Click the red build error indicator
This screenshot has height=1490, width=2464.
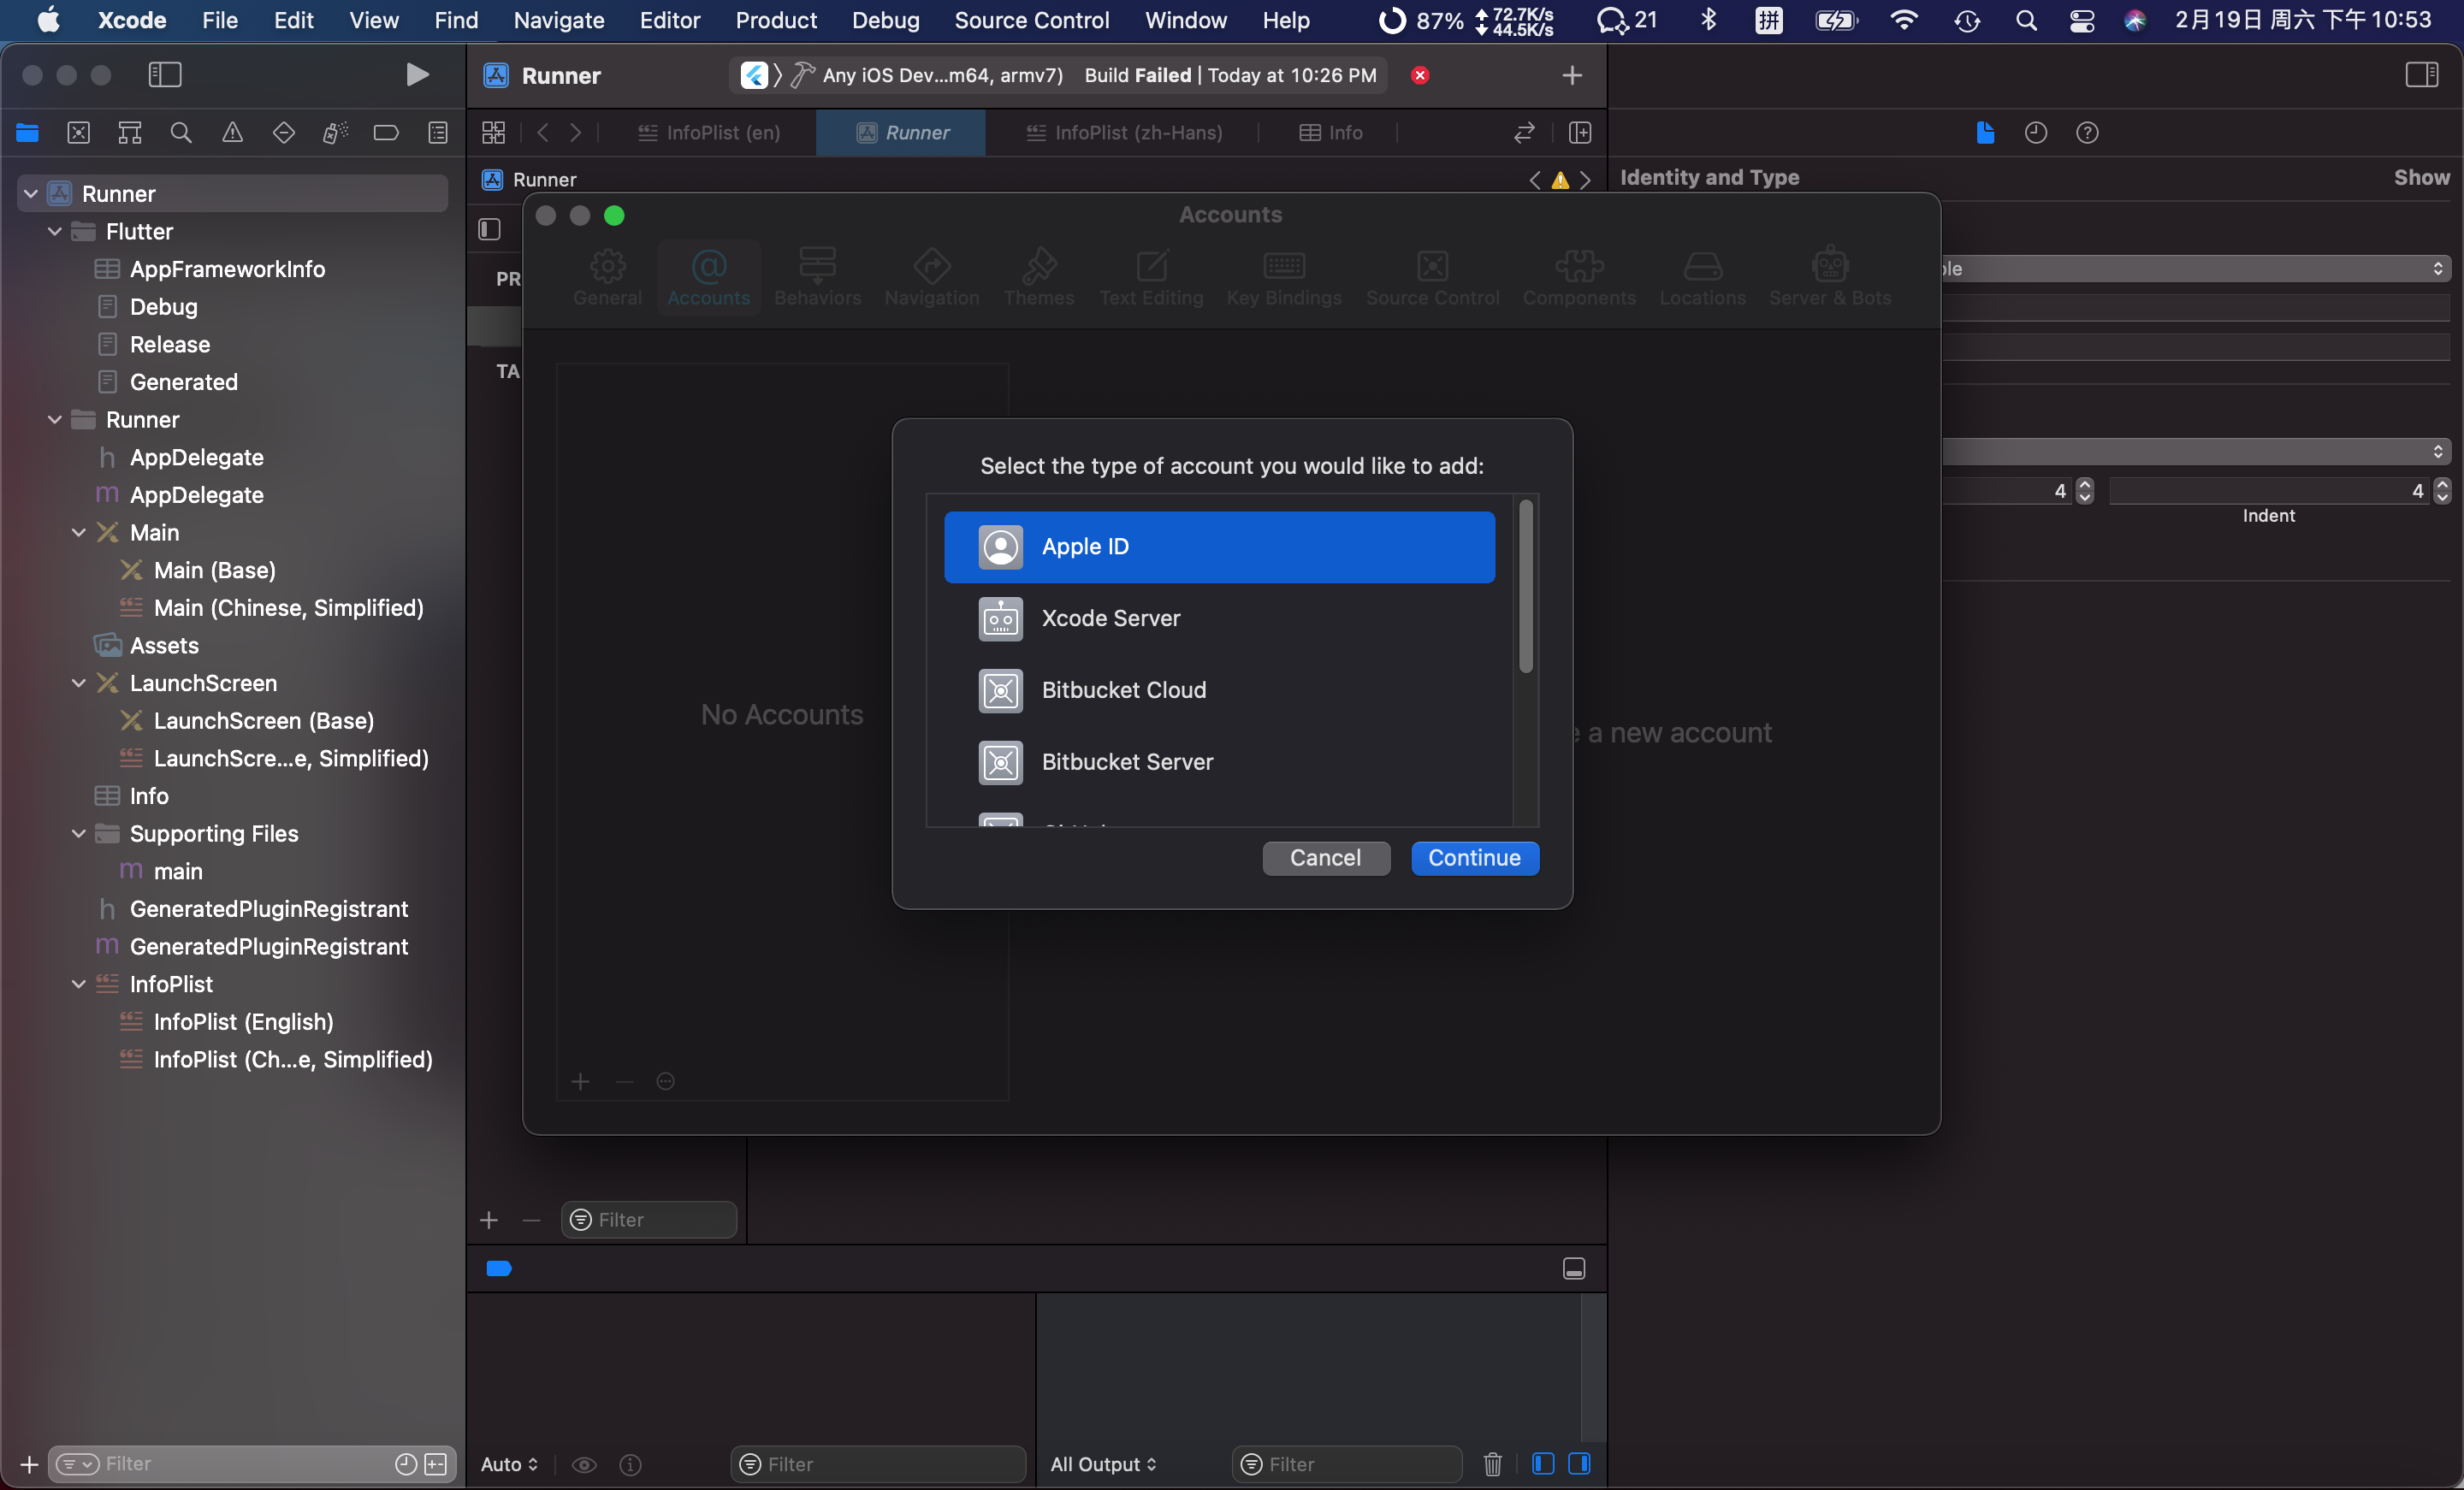(x=1420, y=75)
